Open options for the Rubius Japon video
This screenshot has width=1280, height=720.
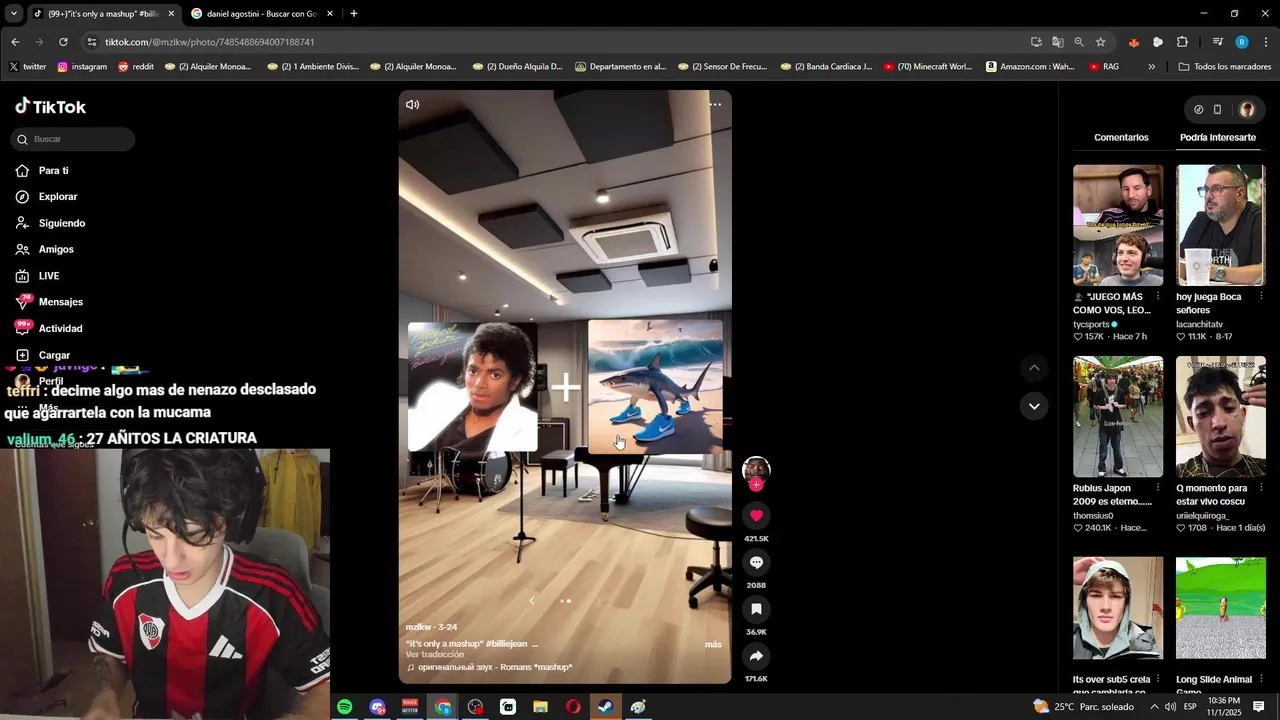[x=1158, y=488]
